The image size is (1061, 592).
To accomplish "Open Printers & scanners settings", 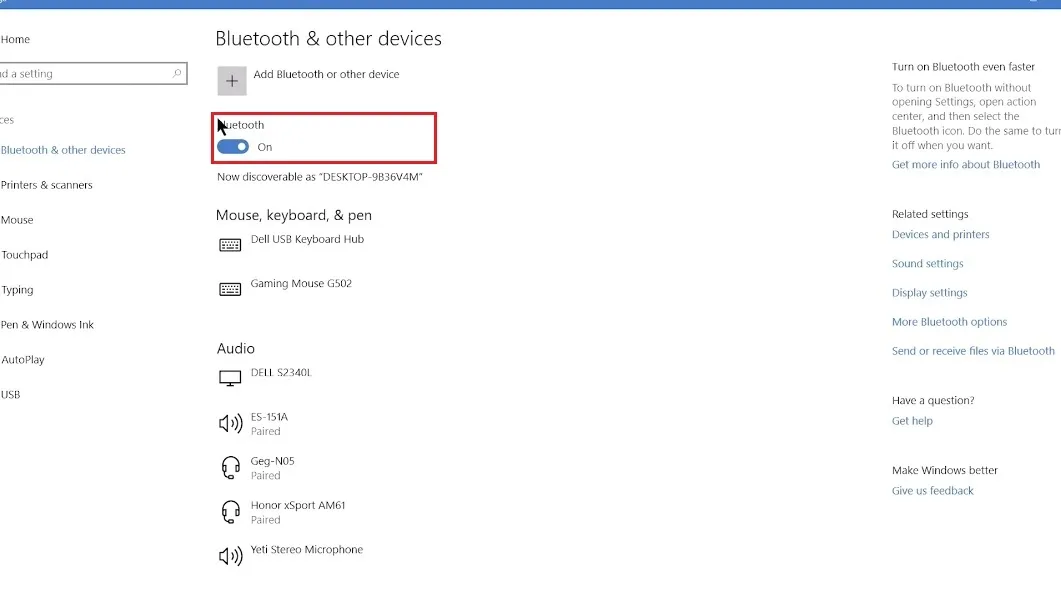I will pyautogui.click(x=46, y=184).
